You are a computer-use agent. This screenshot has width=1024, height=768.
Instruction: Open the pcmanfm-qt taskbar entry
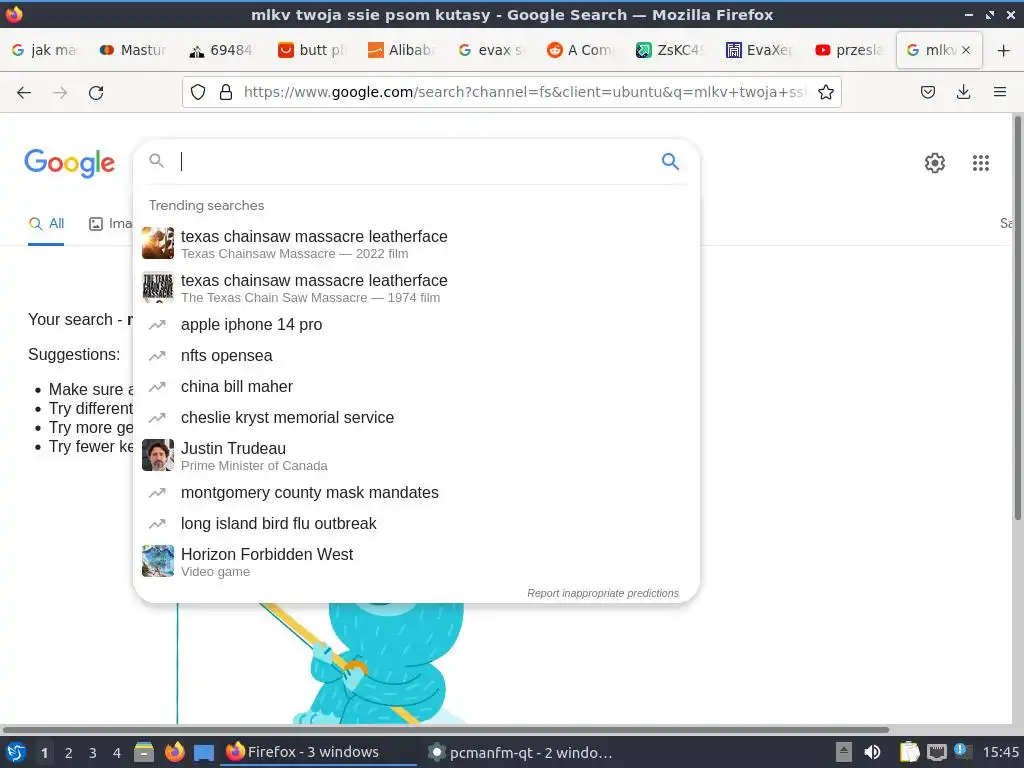point(520,752)
